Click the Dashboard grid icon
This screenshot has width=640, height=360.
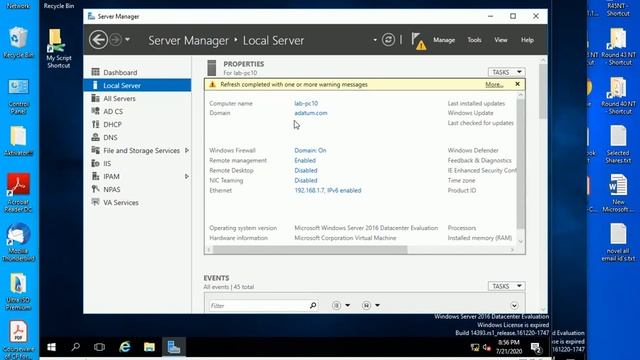tap(96, 72)
